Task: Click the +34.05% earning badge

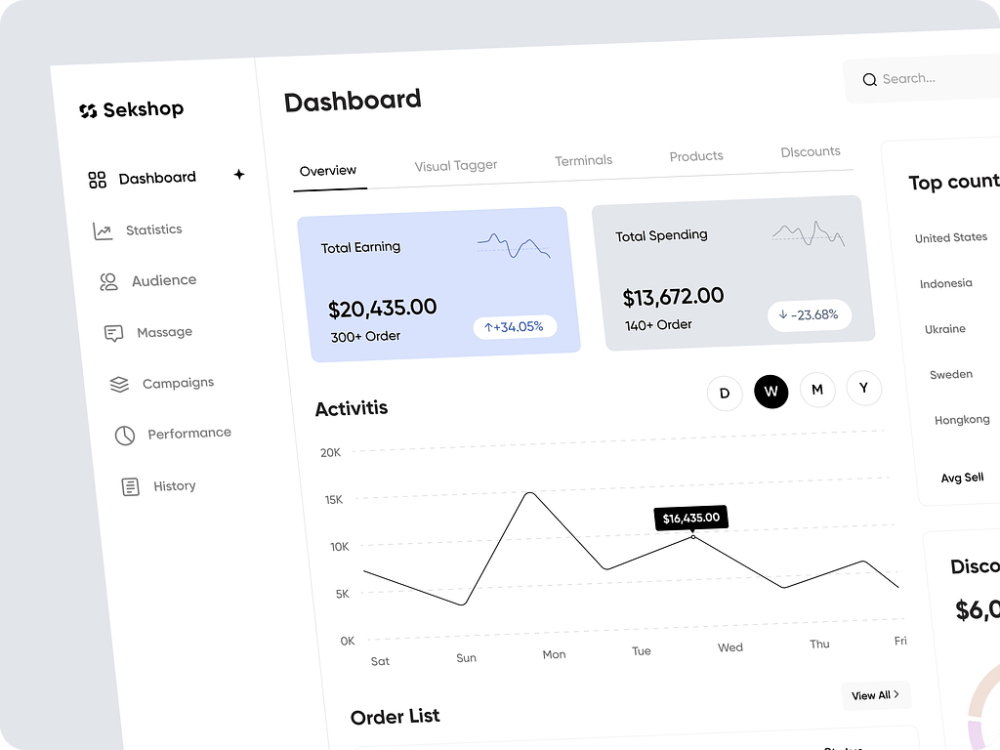Action: pos(515,327)
